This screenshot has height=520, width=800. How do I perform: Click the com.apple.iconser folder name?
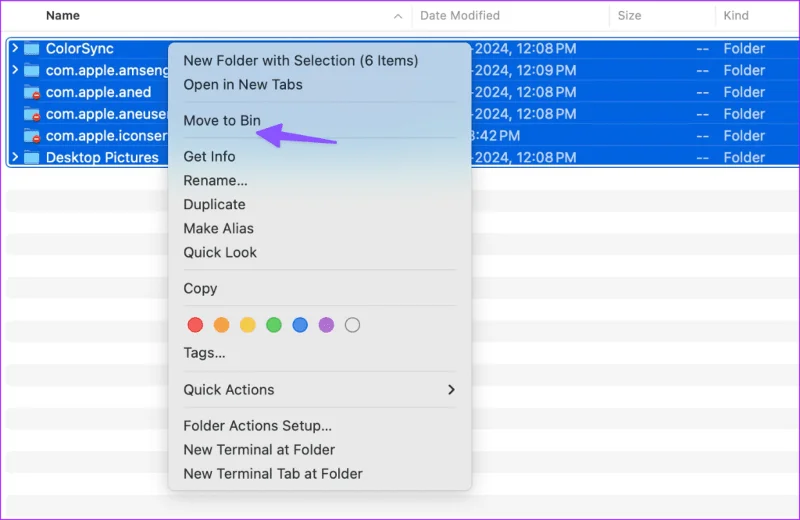(107, 136)
